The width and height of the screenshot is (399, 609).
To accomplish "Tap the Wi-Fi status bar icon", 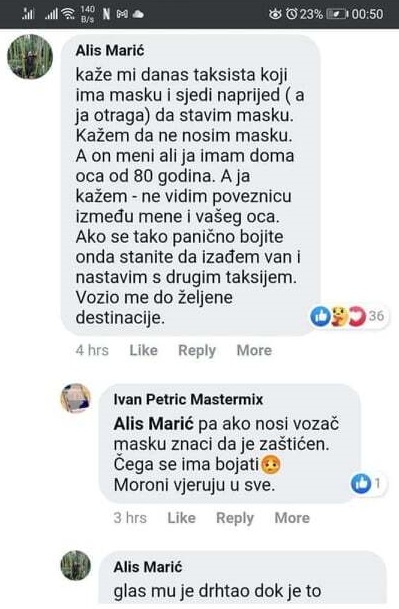I will pos(68,14).
